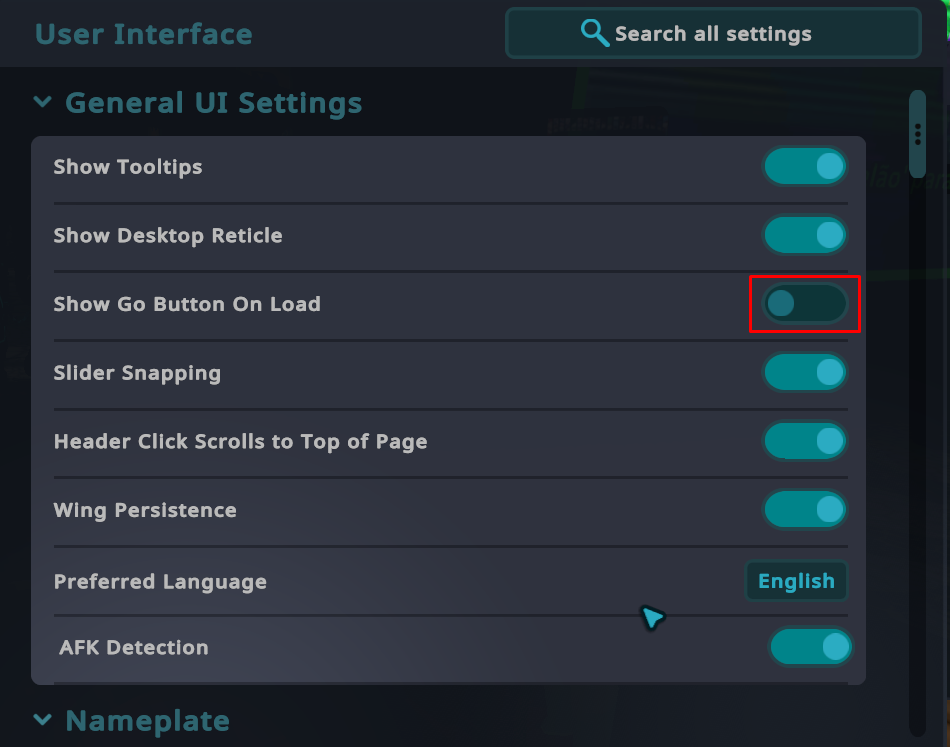Toggle Slider Snapping off
Viewport: 950px width, 747px height.
(805, 372)
